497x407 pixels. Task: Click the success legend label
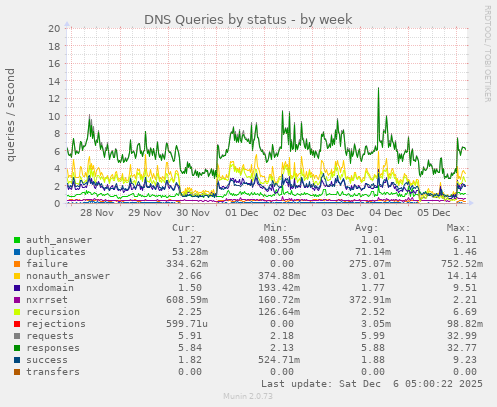click(x=47, y=360)
